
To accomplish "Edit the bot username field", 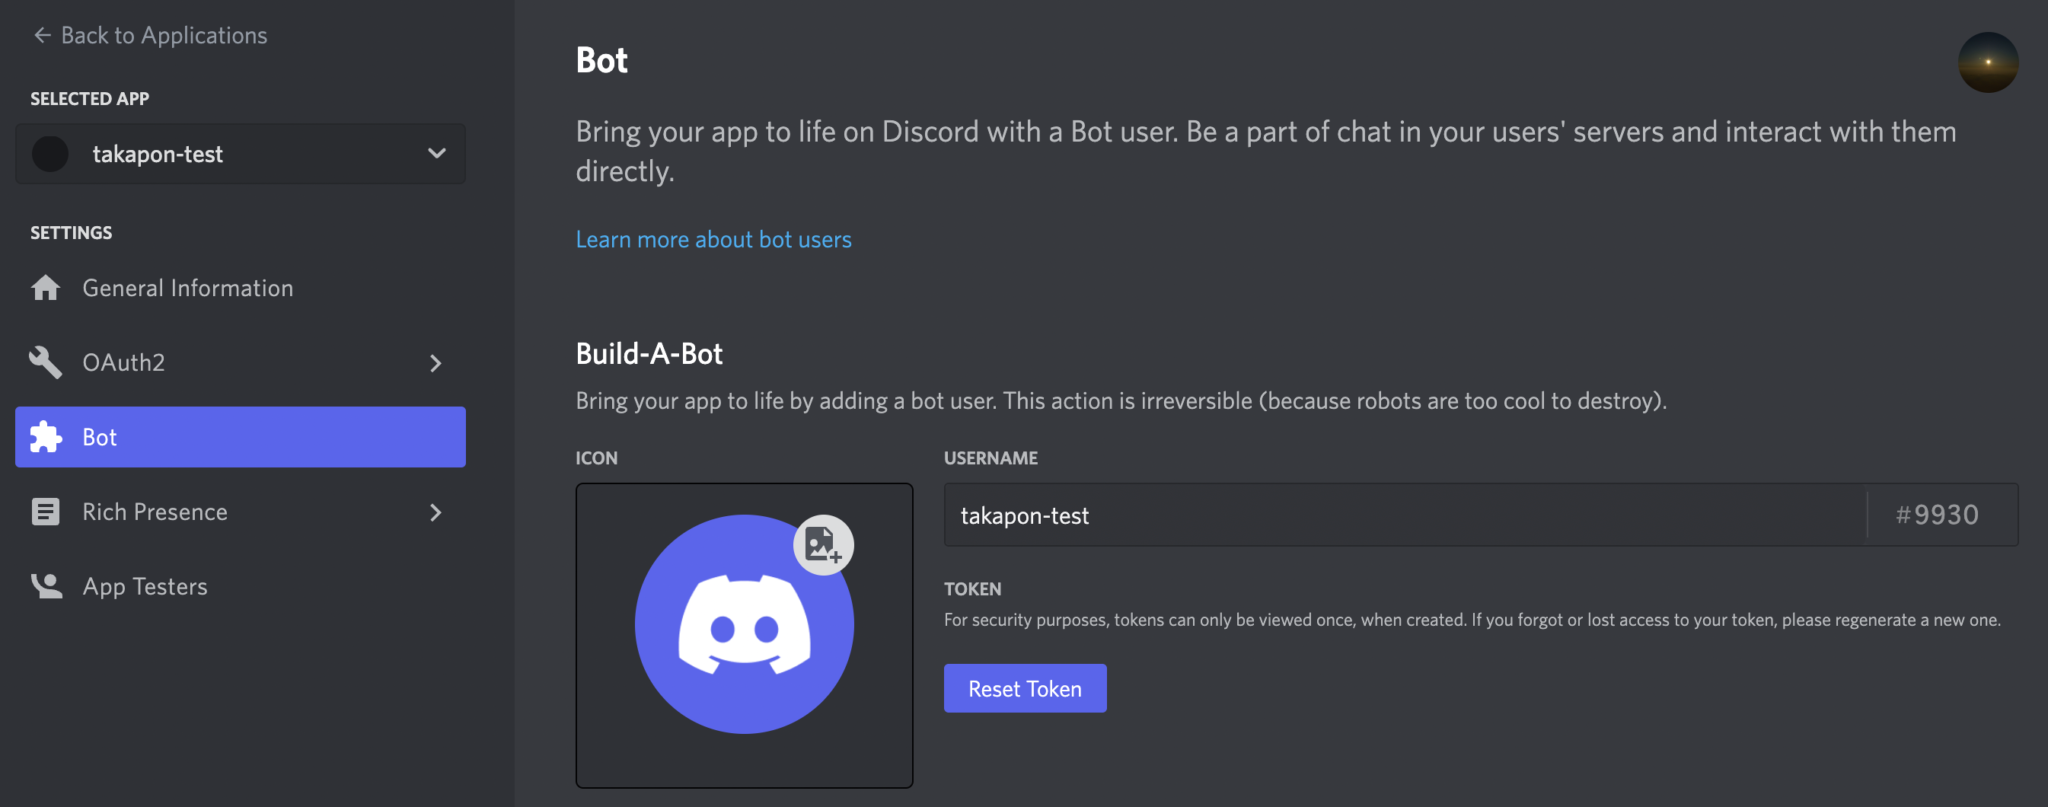I will click(1300, 515).
